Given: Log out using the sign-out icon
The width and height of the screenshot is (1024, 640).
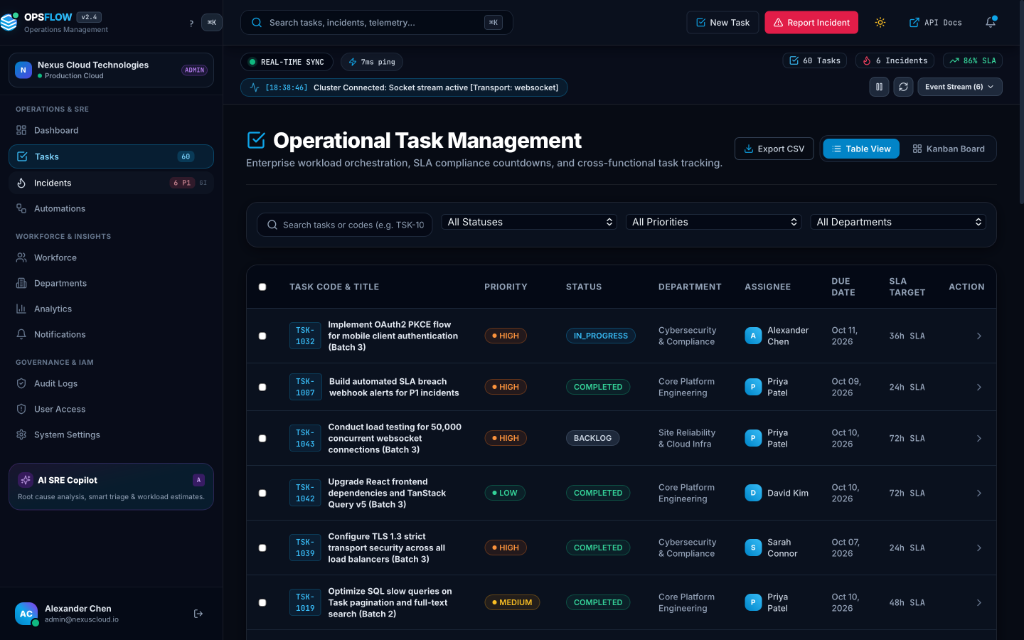Looking at the screenshot, I should (198, 614).
